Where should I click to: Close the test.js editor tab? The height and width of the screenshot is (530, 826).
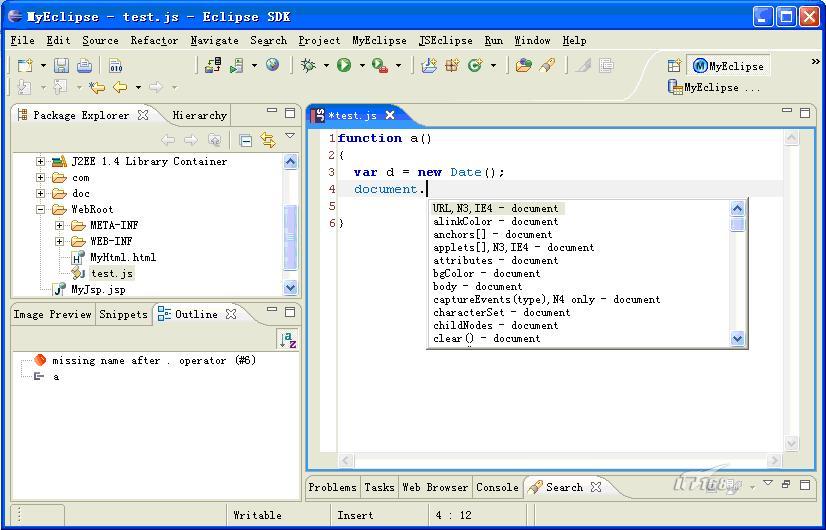click(390, 115)
